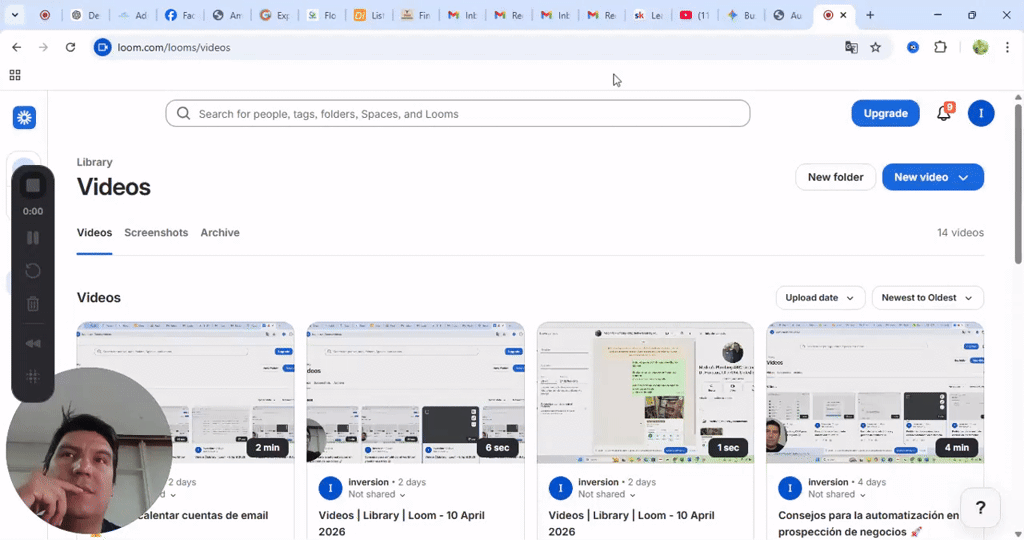The height and width of the screenshot is (540, 1024).
Task: Open the account avatar menu
Action: (981, 113)
